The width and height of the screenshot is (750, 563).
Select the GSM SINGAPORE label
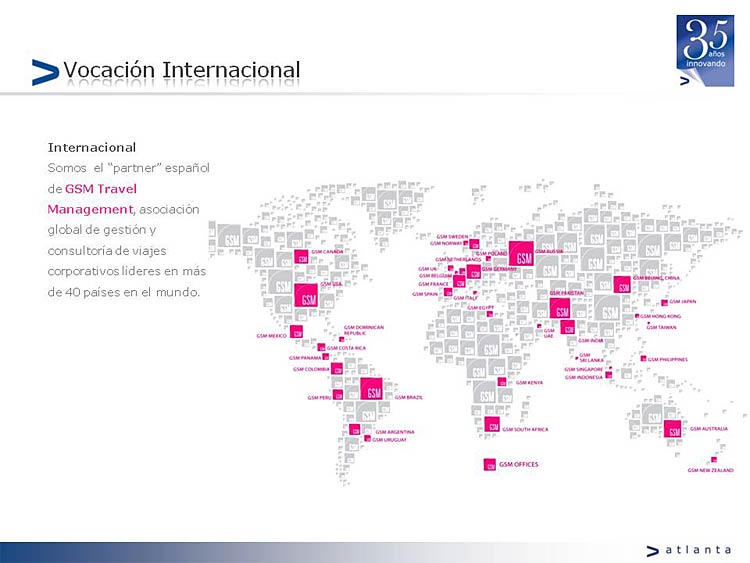pyautogui.click(x=584, y=369)
